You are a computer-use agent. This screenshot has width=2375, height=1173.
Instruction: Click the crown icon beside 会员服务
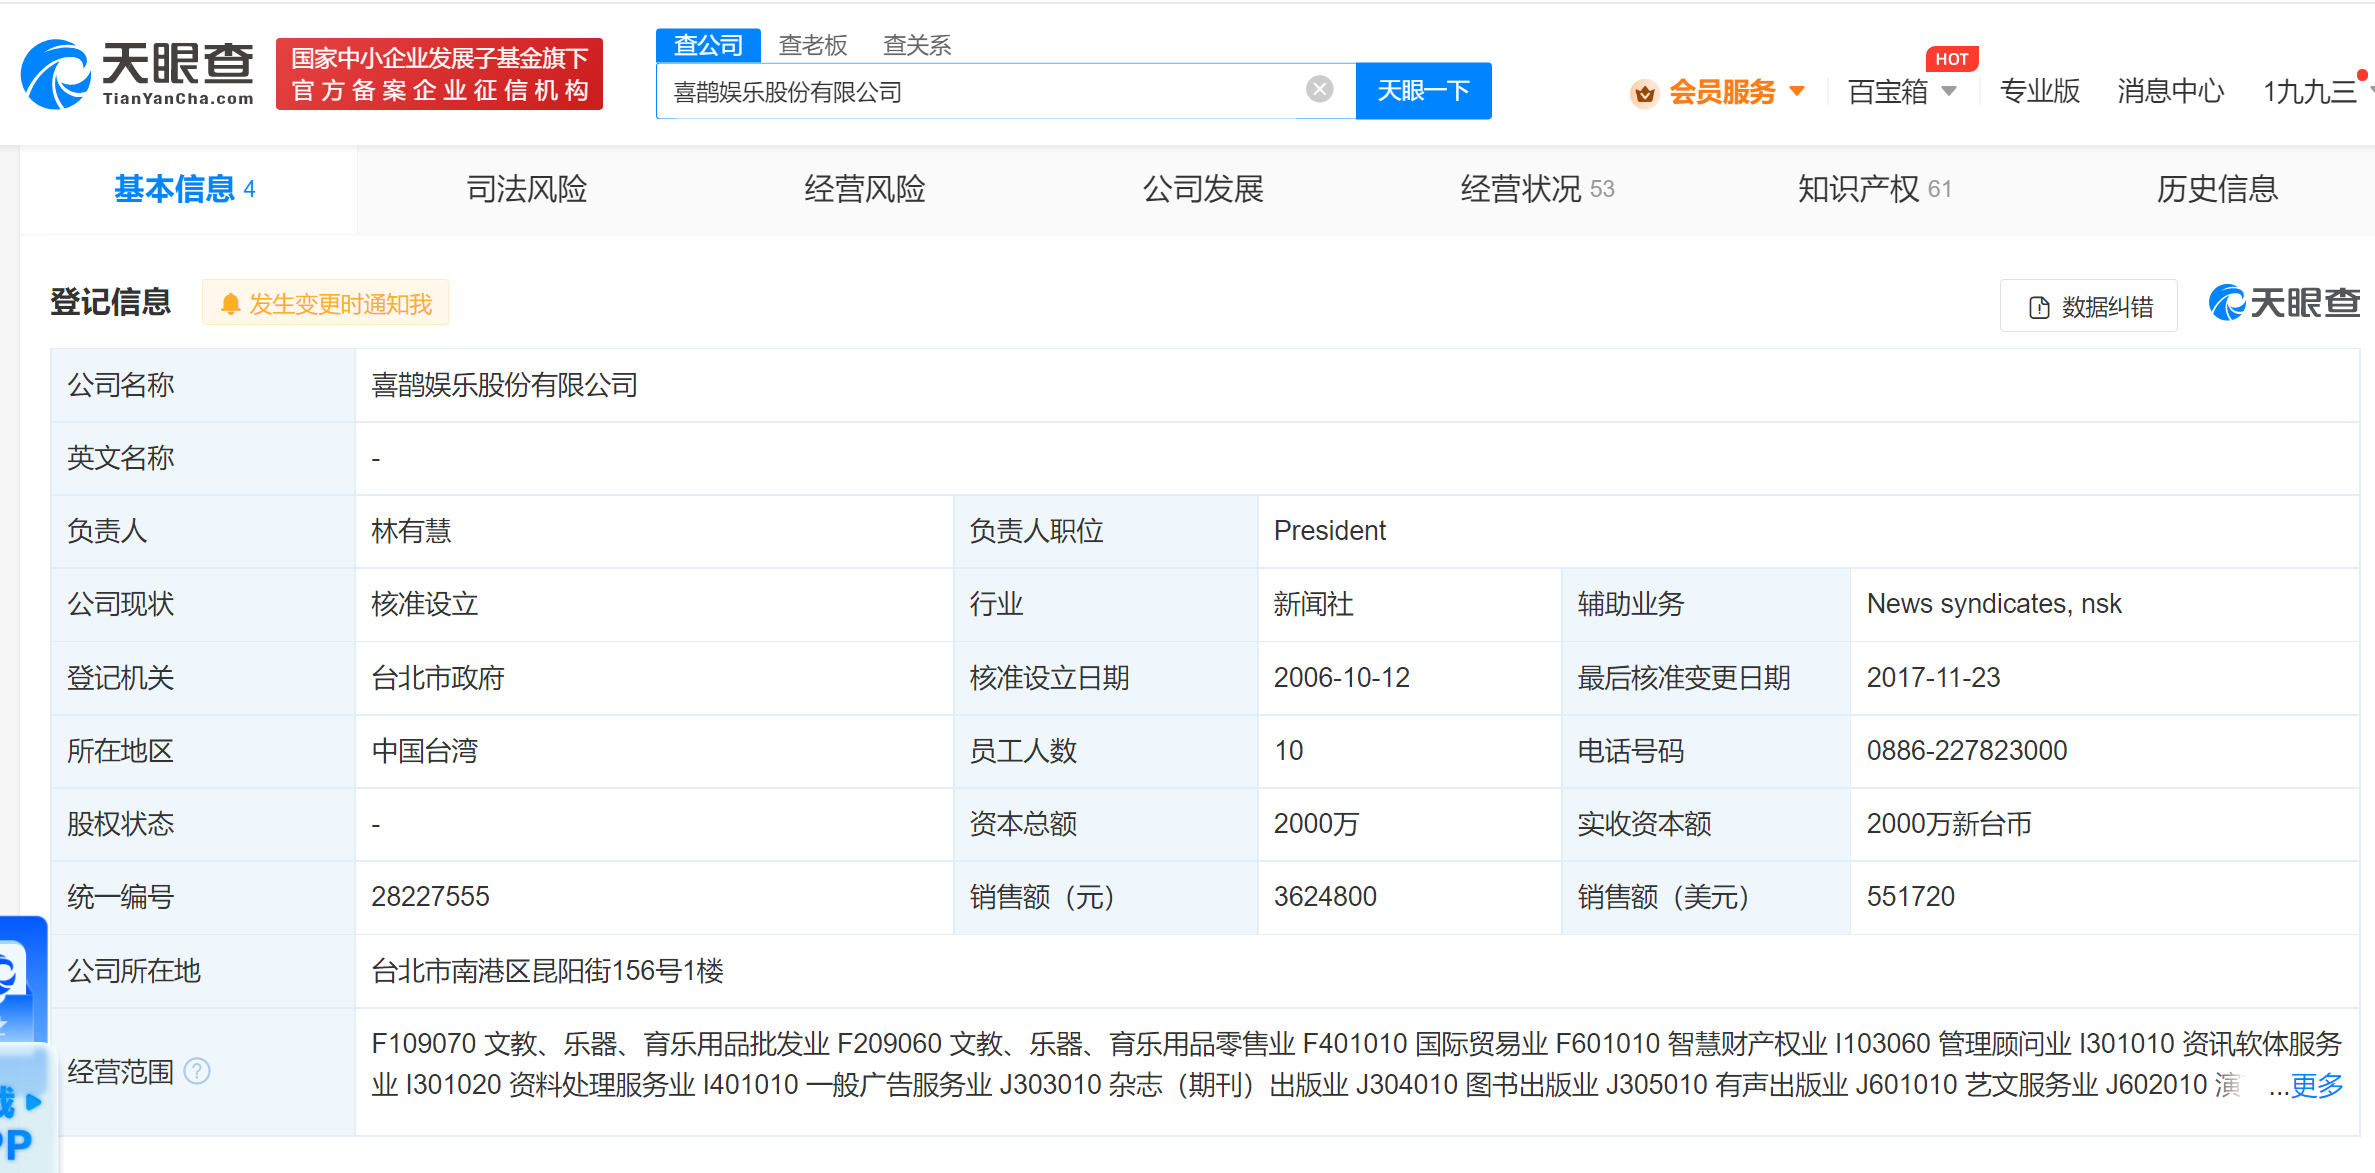click(x=1643, y=93)
